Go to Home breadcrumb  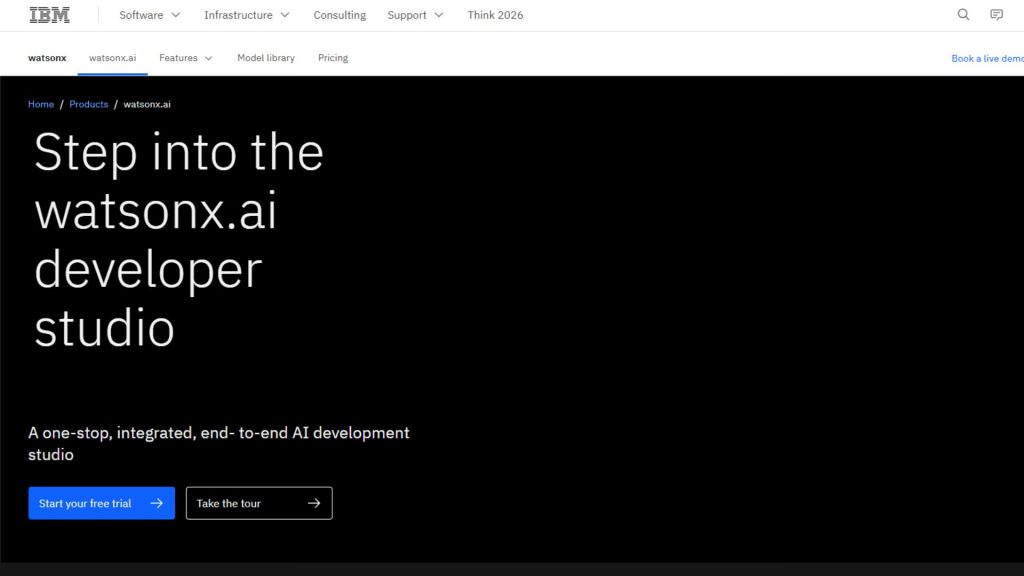click(x=41, y=104)
